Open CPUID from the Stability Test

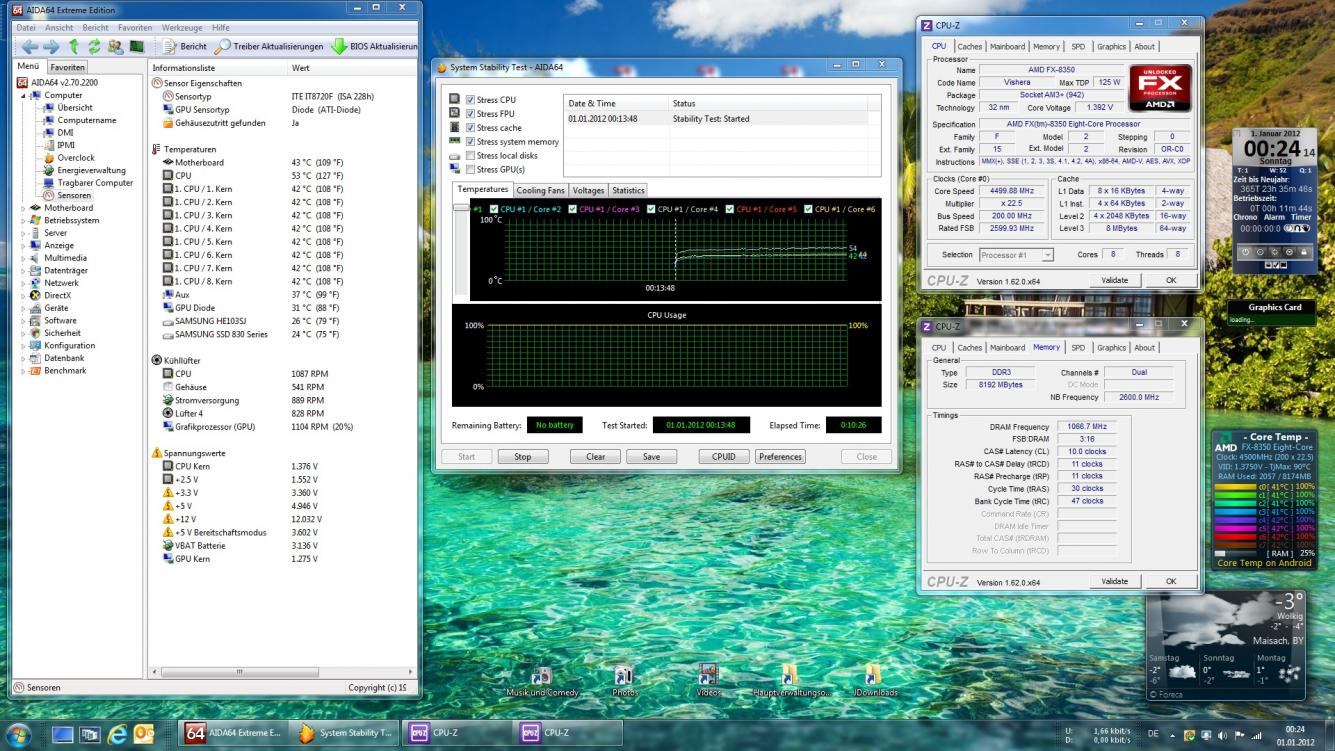coord(723,456)
